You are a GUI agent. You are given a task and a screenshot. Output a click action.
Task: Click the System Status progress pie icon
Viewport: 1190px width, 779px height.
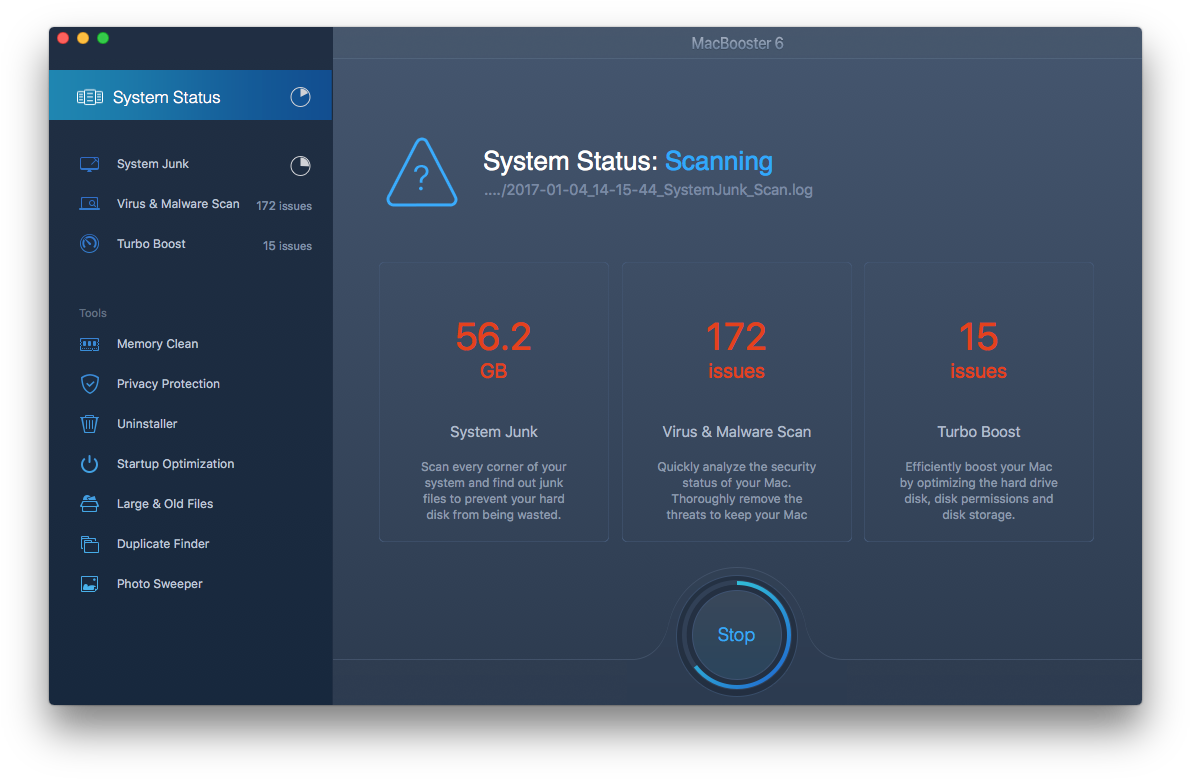(x=301, y=96)
